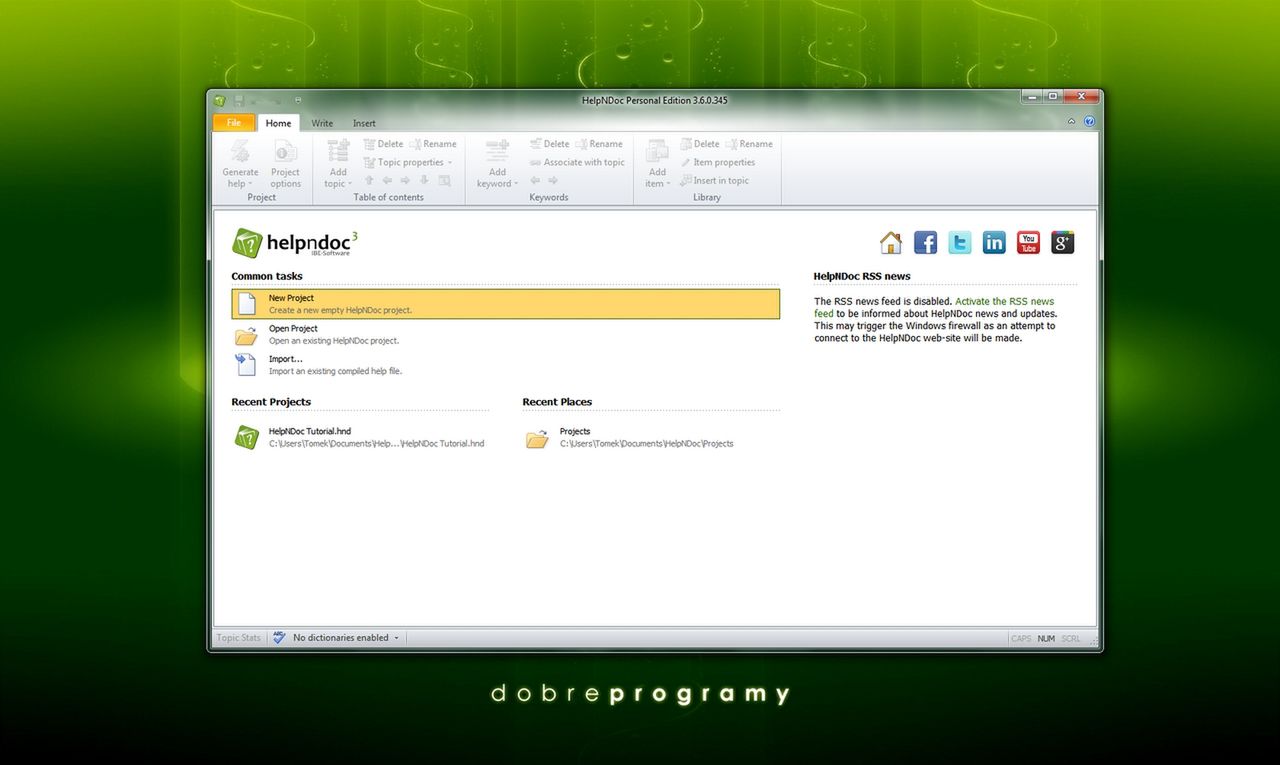Screen dimensions: 1280x765
Task: Click Topic Stats in the status bar
Action: [x=239, y=638]
